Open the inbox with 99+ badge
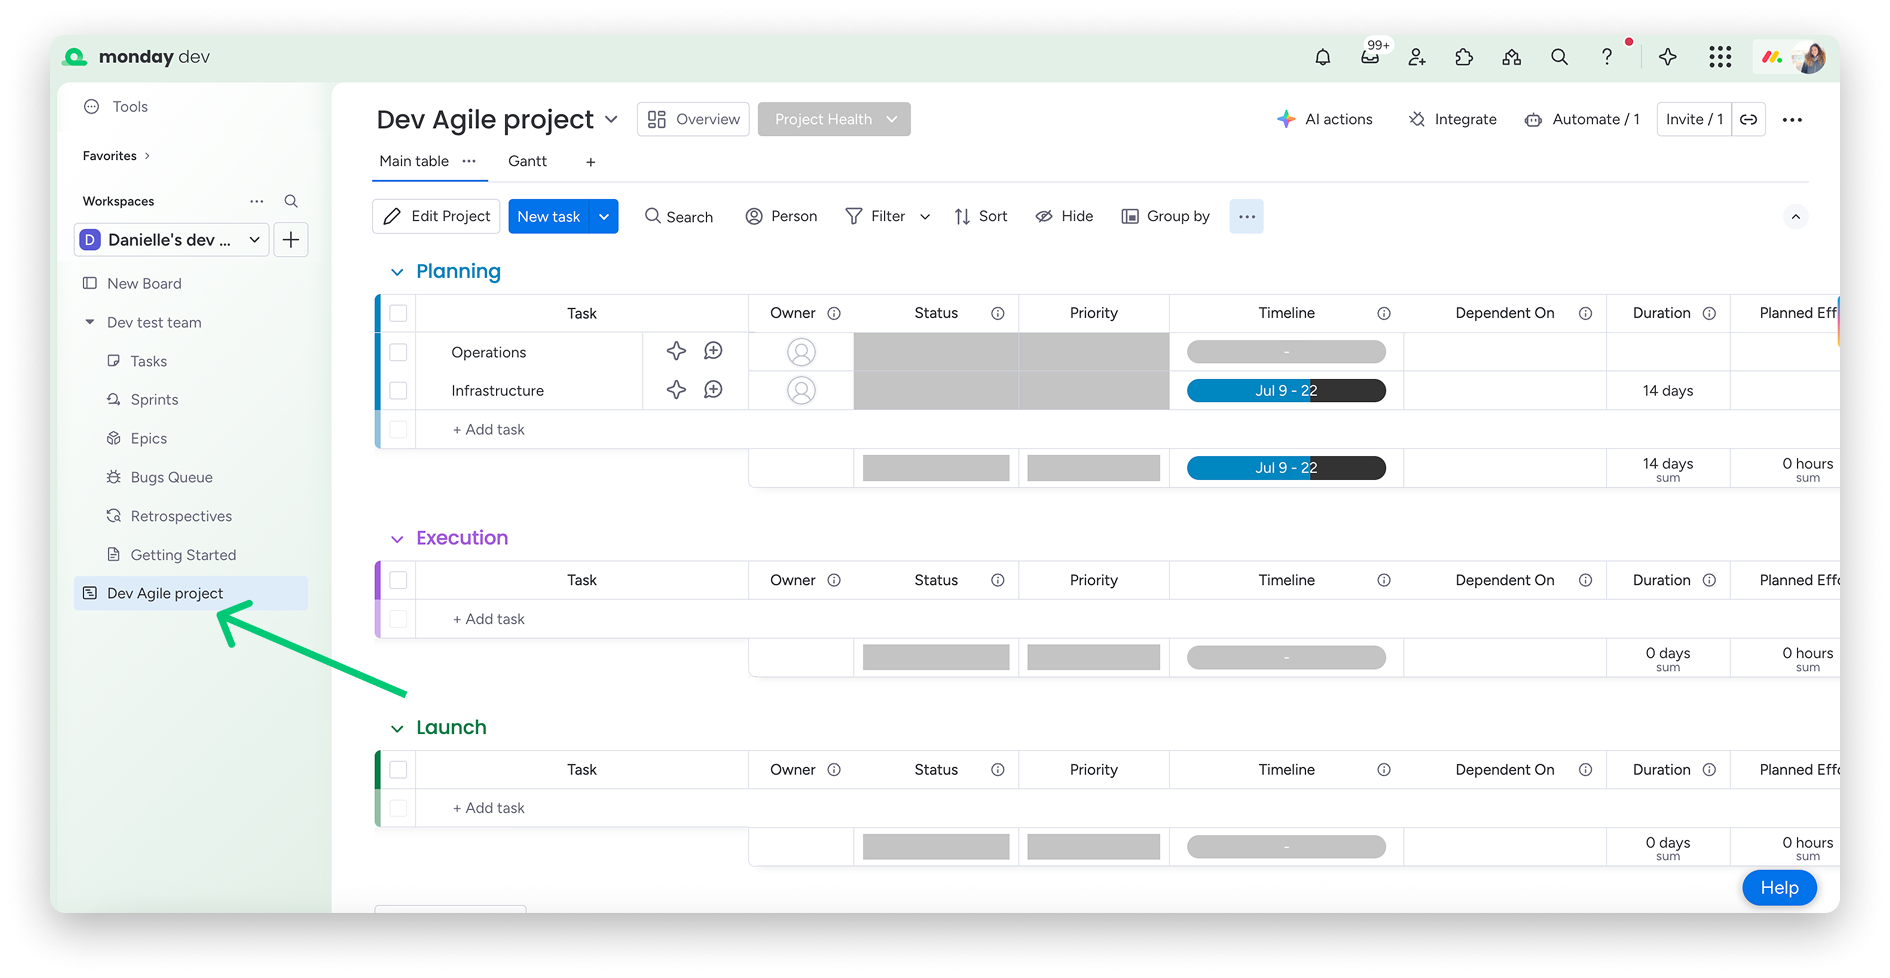 [1371, 55]
